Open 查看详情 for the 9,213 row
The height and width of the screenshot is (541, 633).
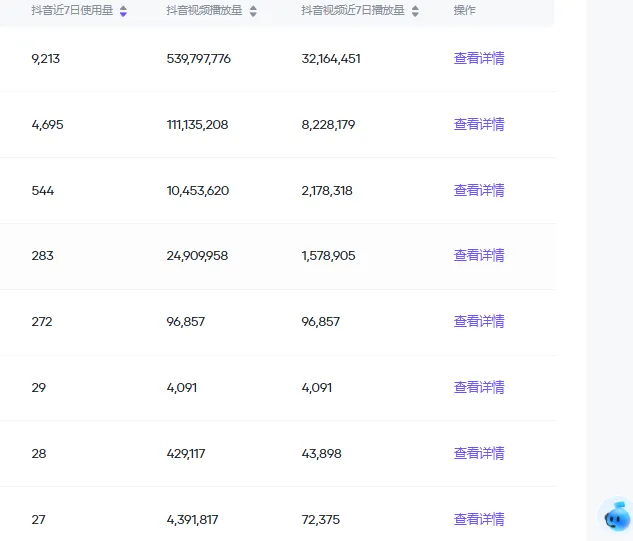(x=479, y=59)
